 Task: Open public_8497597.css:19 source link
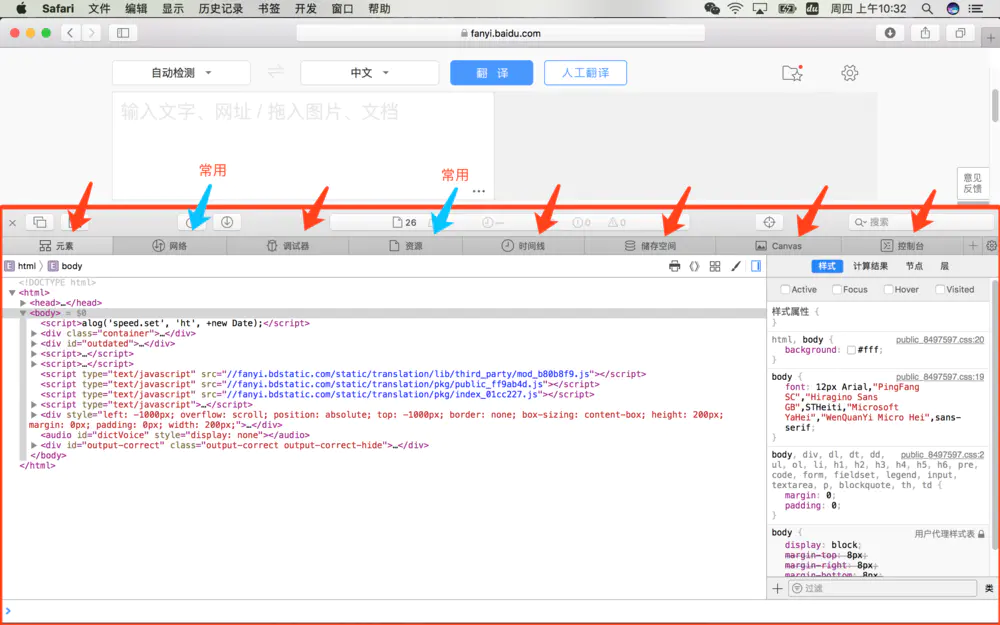point(939,377)
